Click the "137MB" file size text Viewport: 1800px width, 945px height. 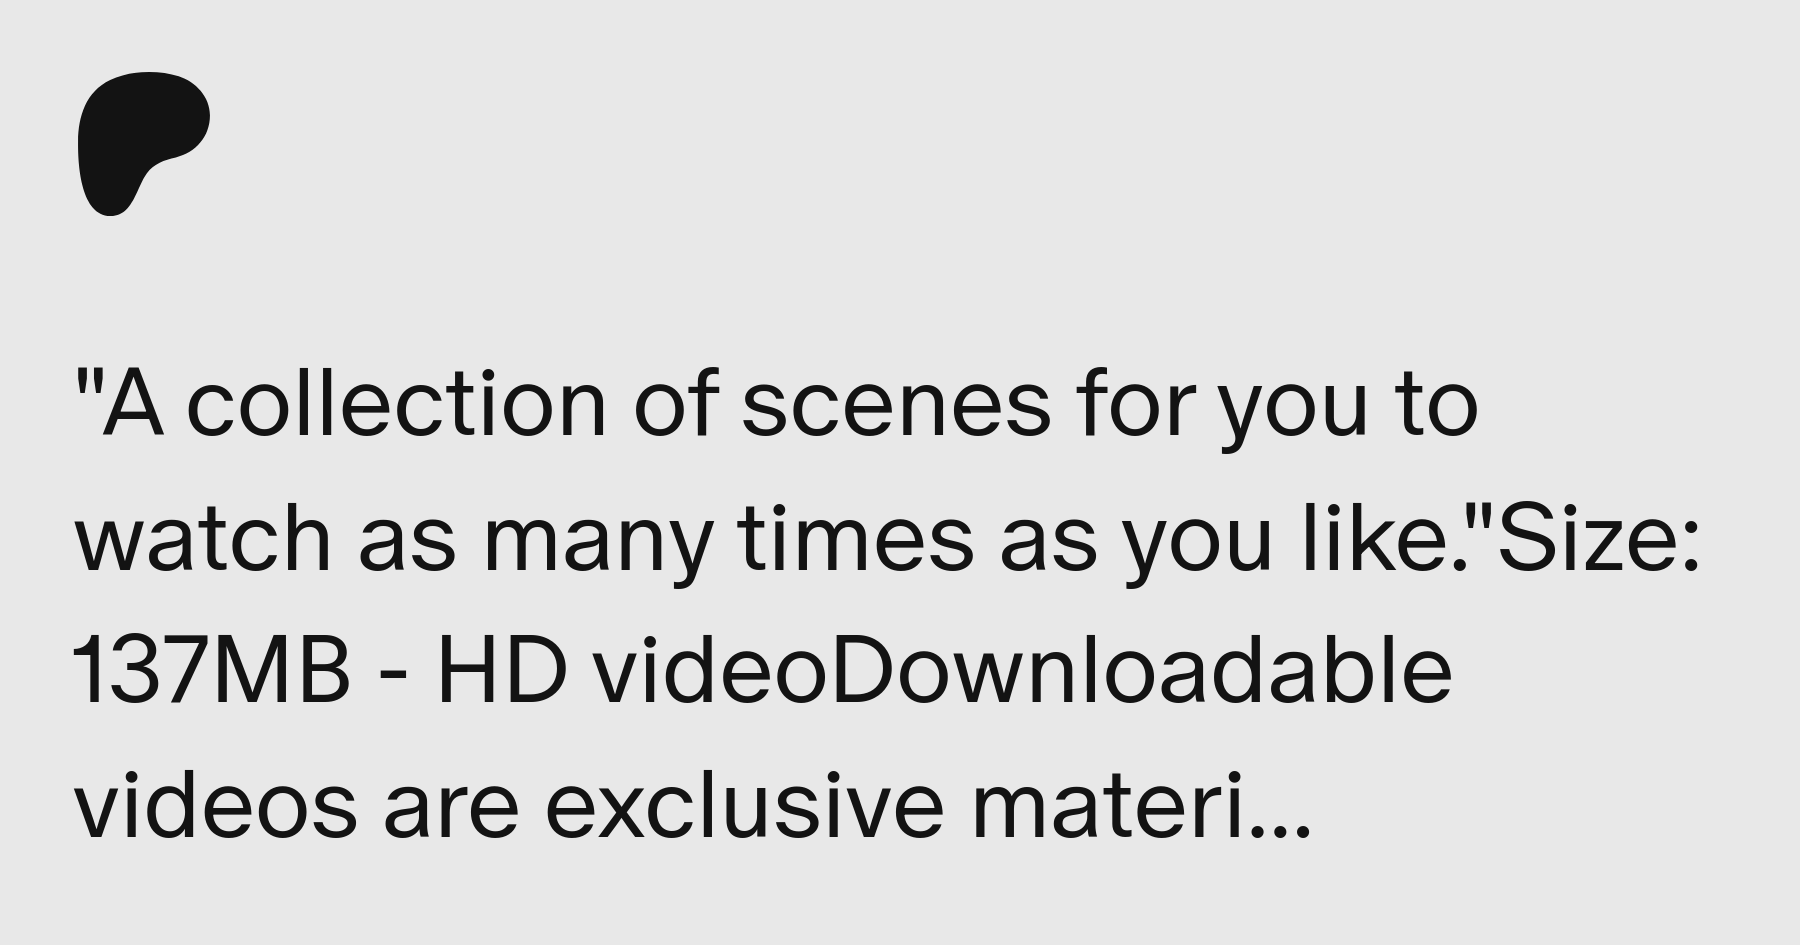[212, 672]
